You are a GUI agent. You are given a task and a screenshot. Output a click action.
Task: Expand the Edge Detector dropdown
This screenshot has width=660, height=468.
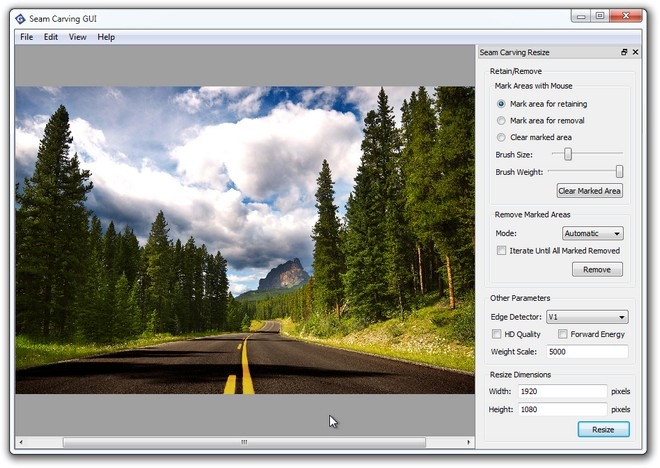[x=587, y=317]
